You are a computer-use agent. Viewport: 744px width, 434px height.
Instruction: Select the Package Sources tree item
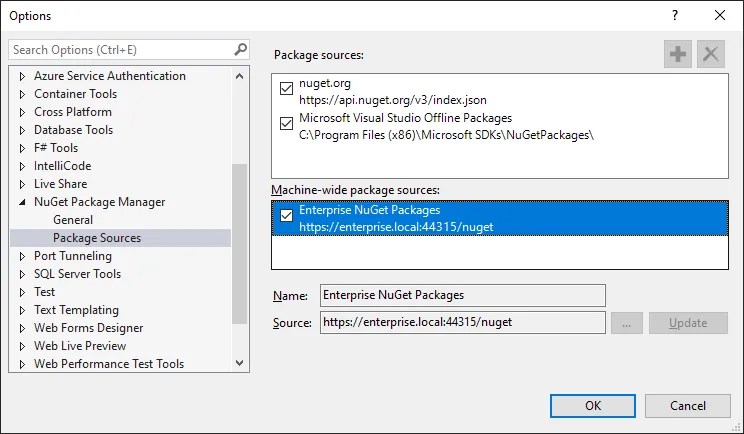click(x=96, y=238)
